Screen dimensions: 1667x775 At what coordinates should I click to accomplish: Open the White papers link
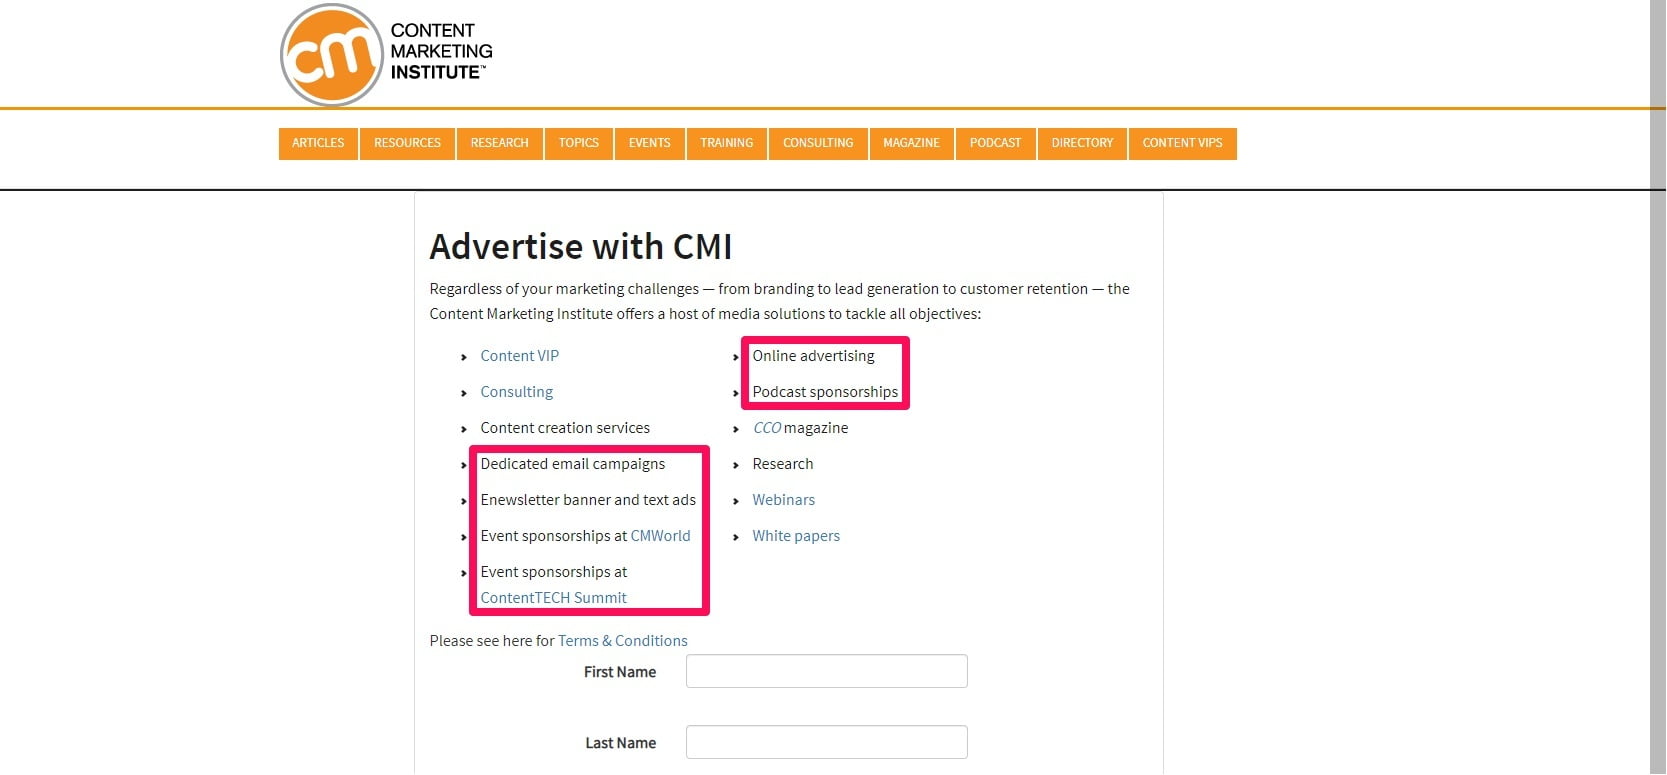[796, 536]
